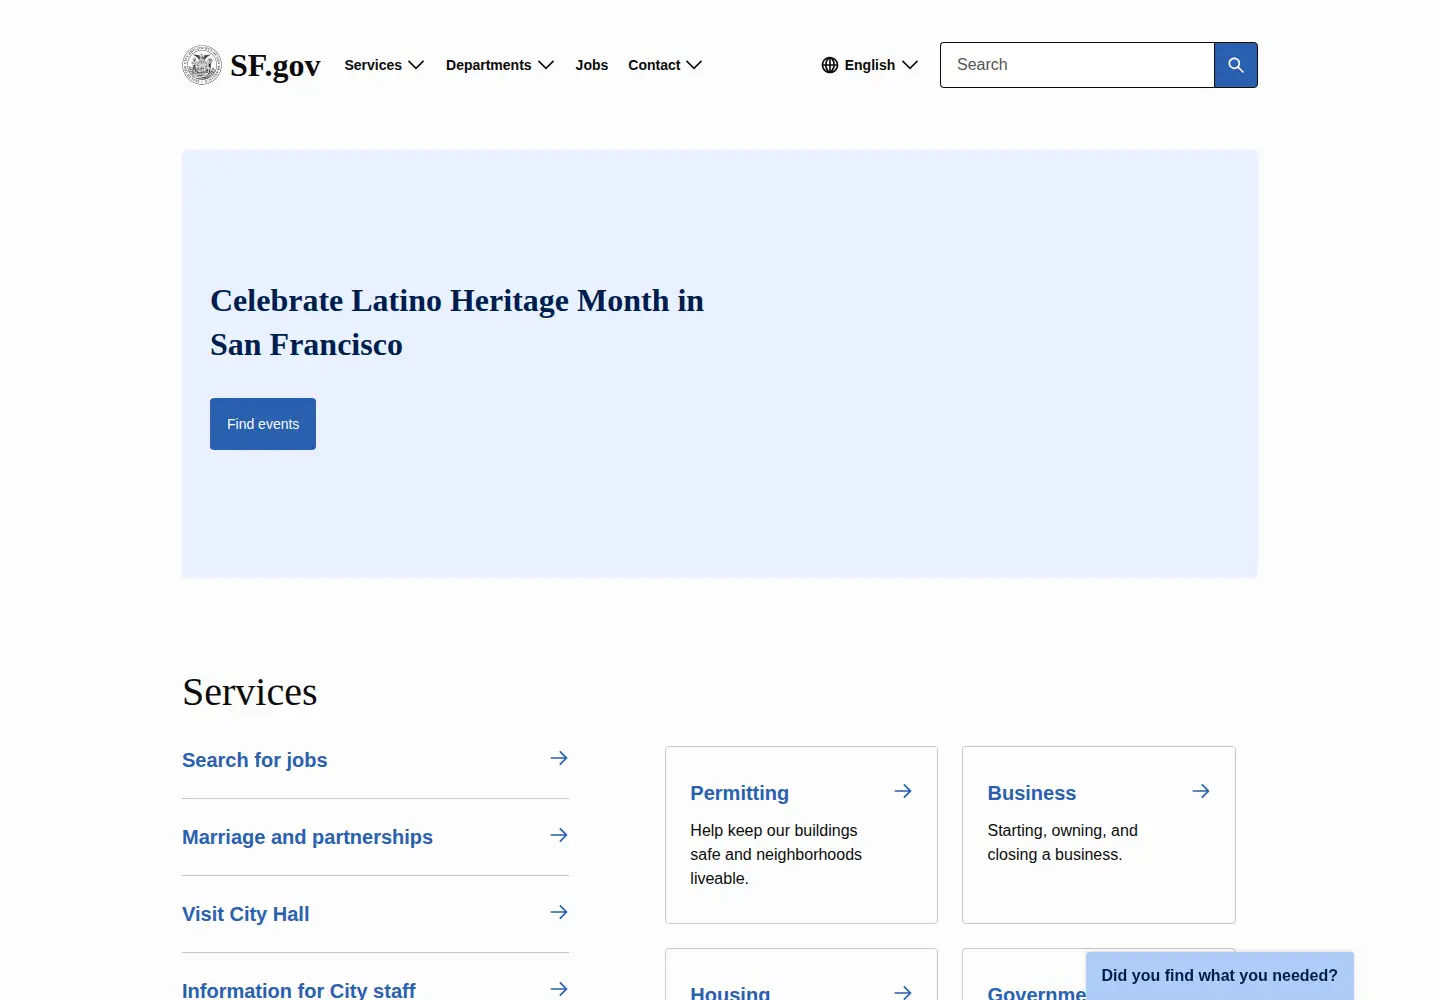This screenshot has width=1440, height=1000.
Task: Click the Services section heading
Action: tap(250, 692)
